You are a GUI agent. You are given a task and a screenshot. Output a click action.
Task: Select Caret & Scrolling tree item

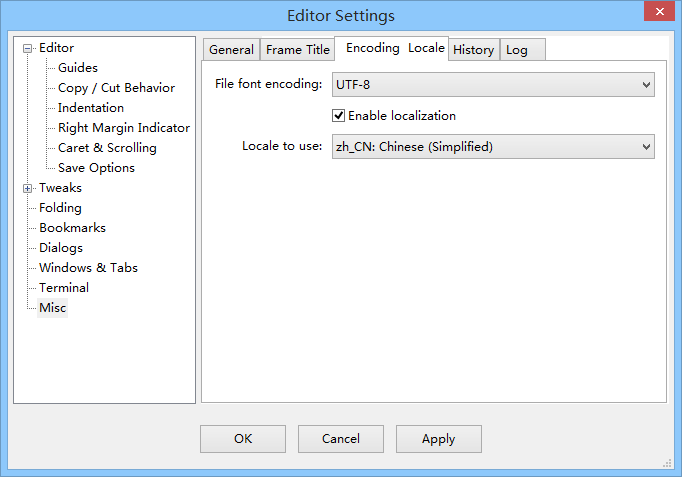pyautogui.click(x=107, y=148)
